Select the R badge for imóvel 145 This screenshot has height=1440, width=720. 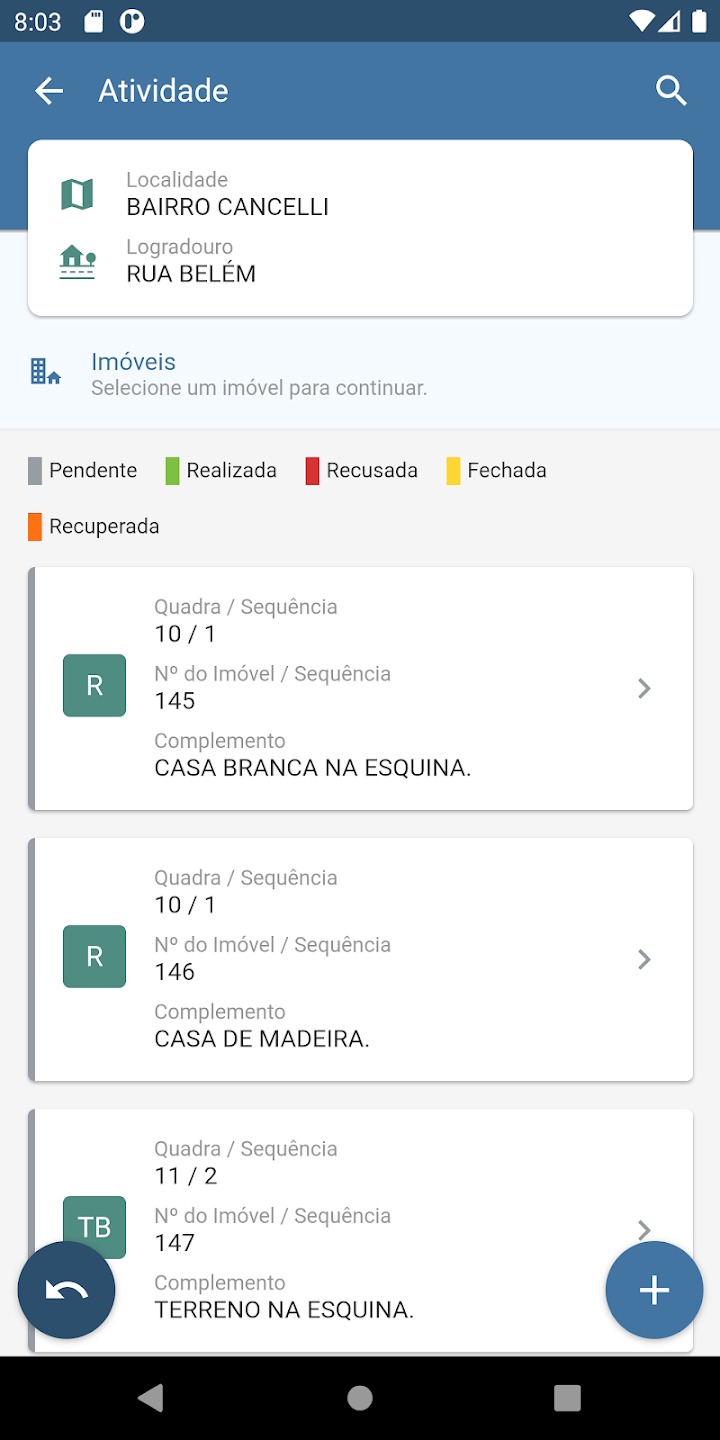tap(94, 686)
